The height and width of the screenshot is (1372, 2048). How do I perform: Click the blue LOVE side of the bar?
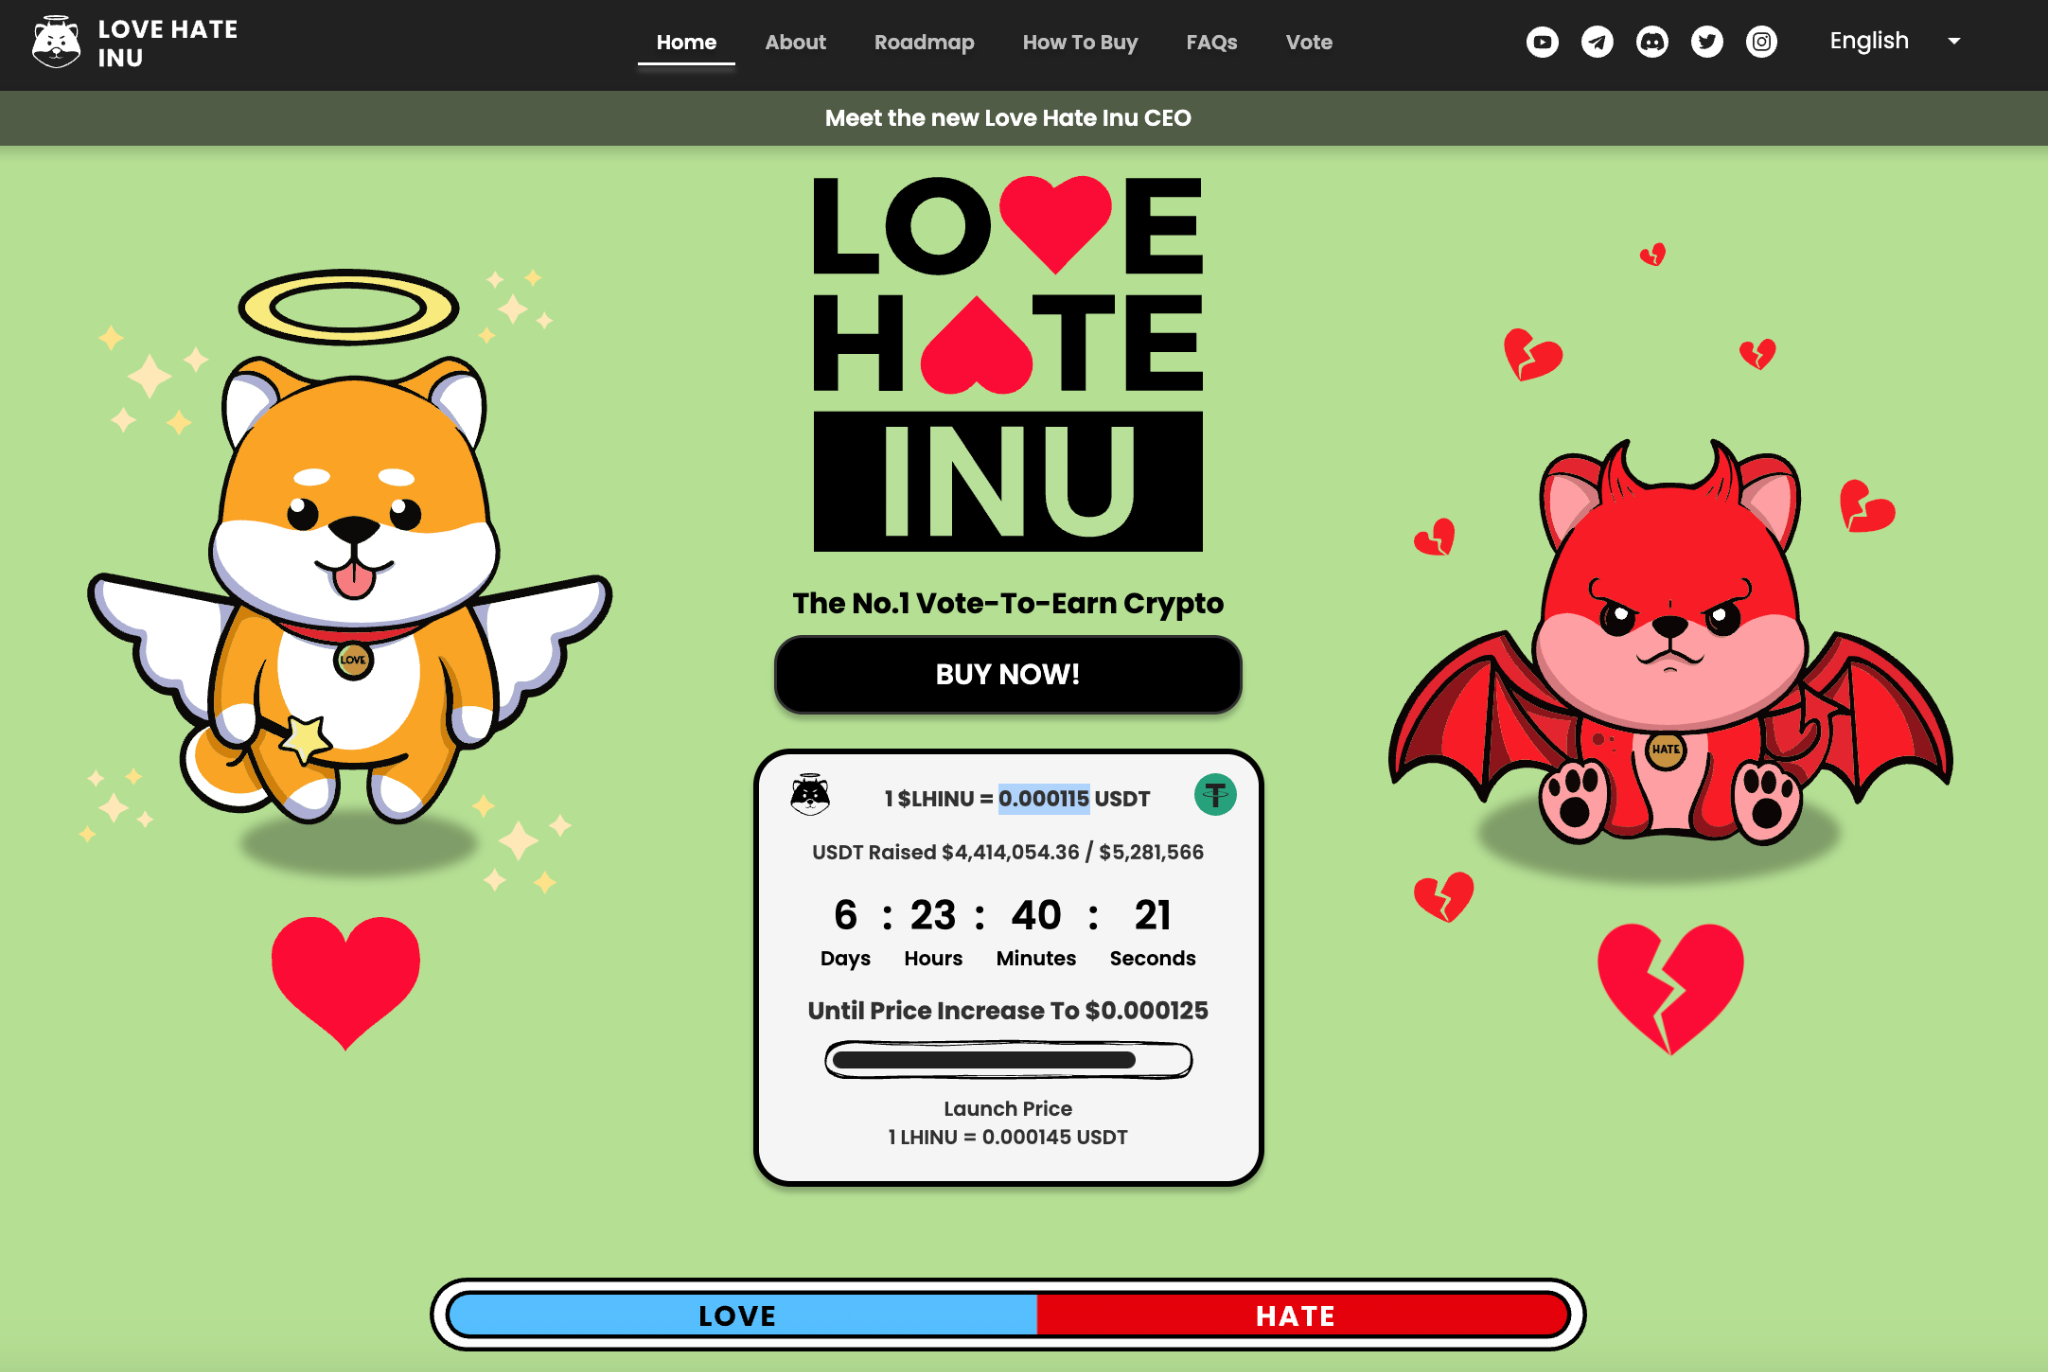point(741,1315)
